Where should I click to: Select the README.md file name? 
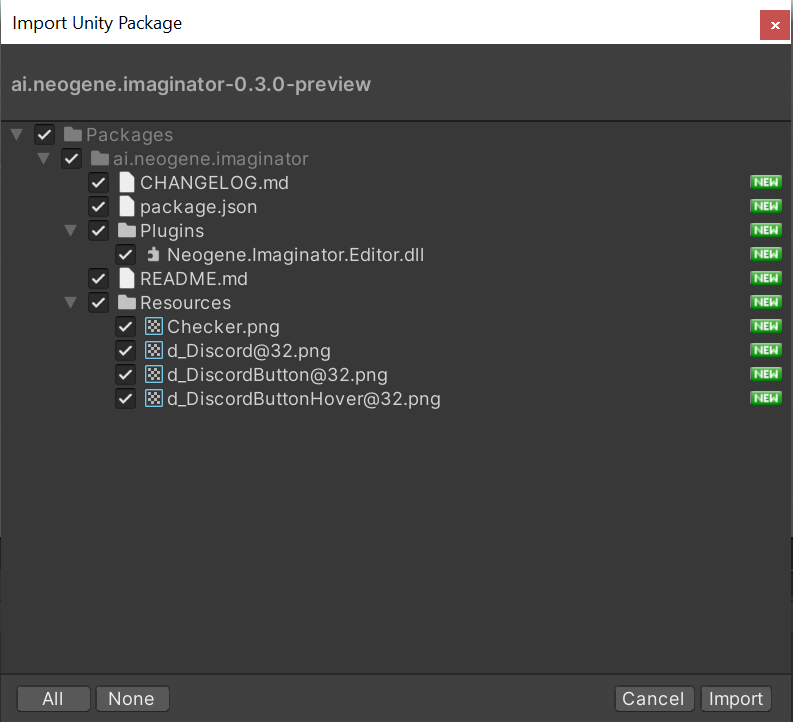[194, 279]
